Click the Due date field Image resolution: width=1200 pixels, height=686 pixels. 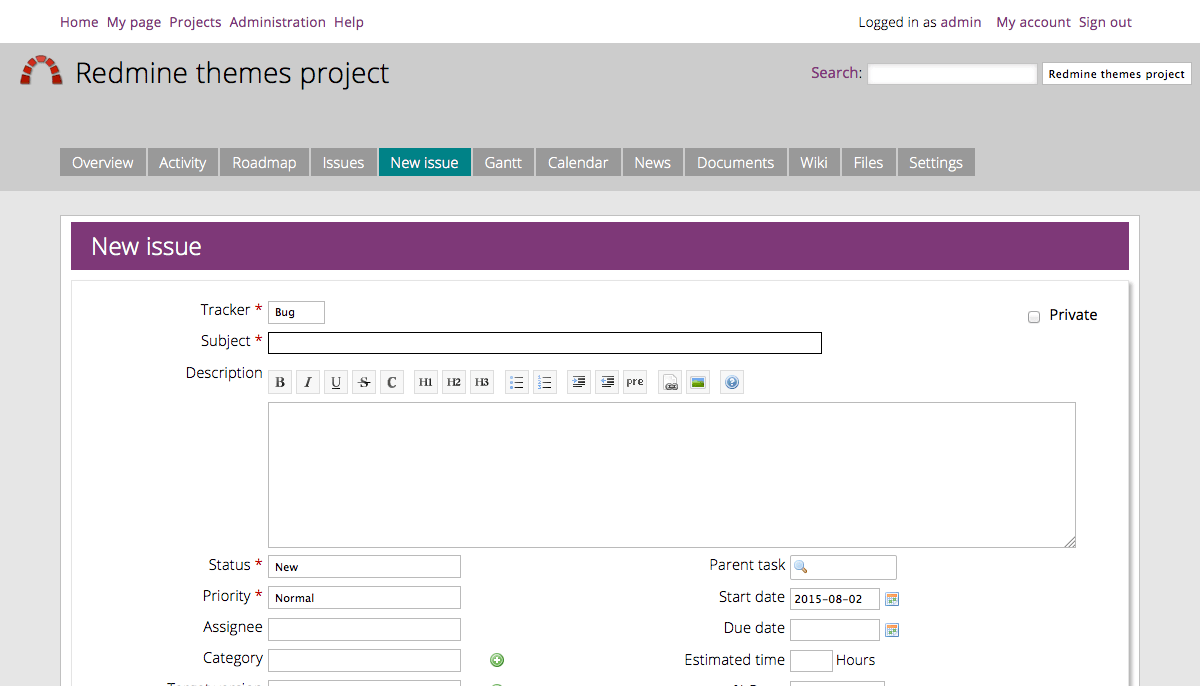(835, 630)
